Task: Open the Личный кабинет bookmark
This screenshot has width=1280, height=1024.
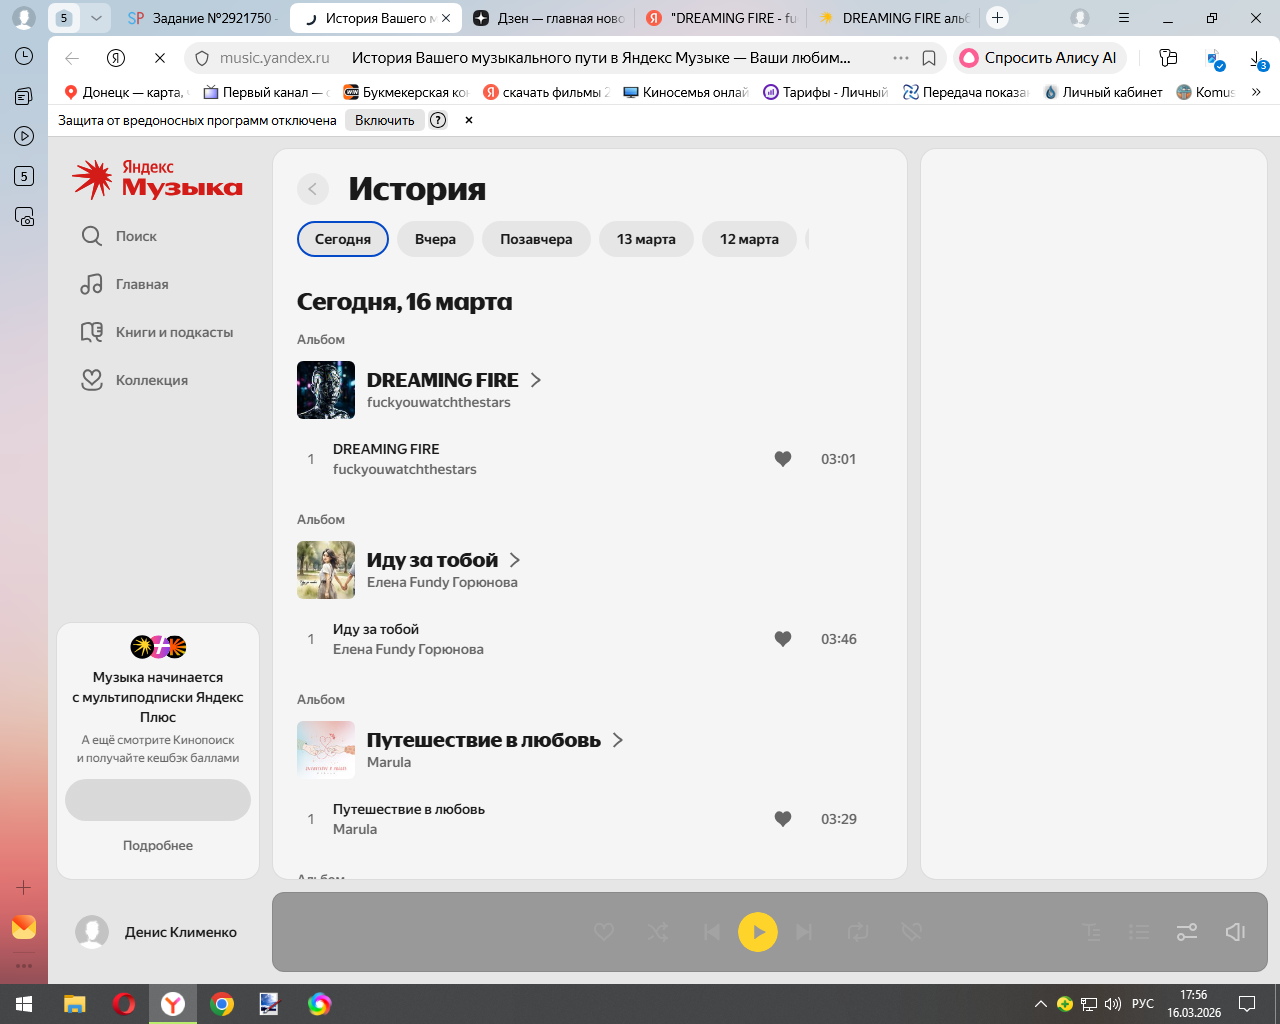Action: 1103,92
